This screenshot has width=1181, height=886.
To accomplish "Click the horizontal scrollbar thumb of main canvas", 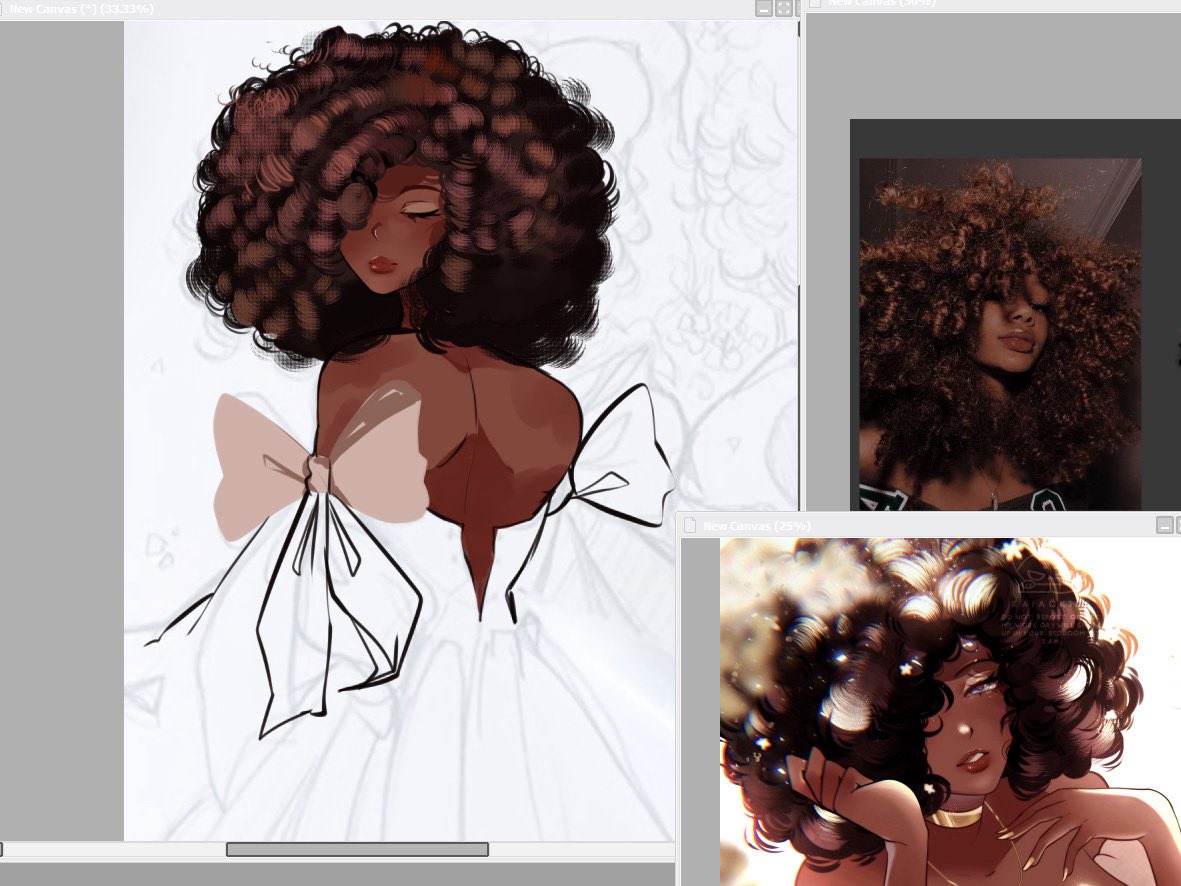I will 357,849.
